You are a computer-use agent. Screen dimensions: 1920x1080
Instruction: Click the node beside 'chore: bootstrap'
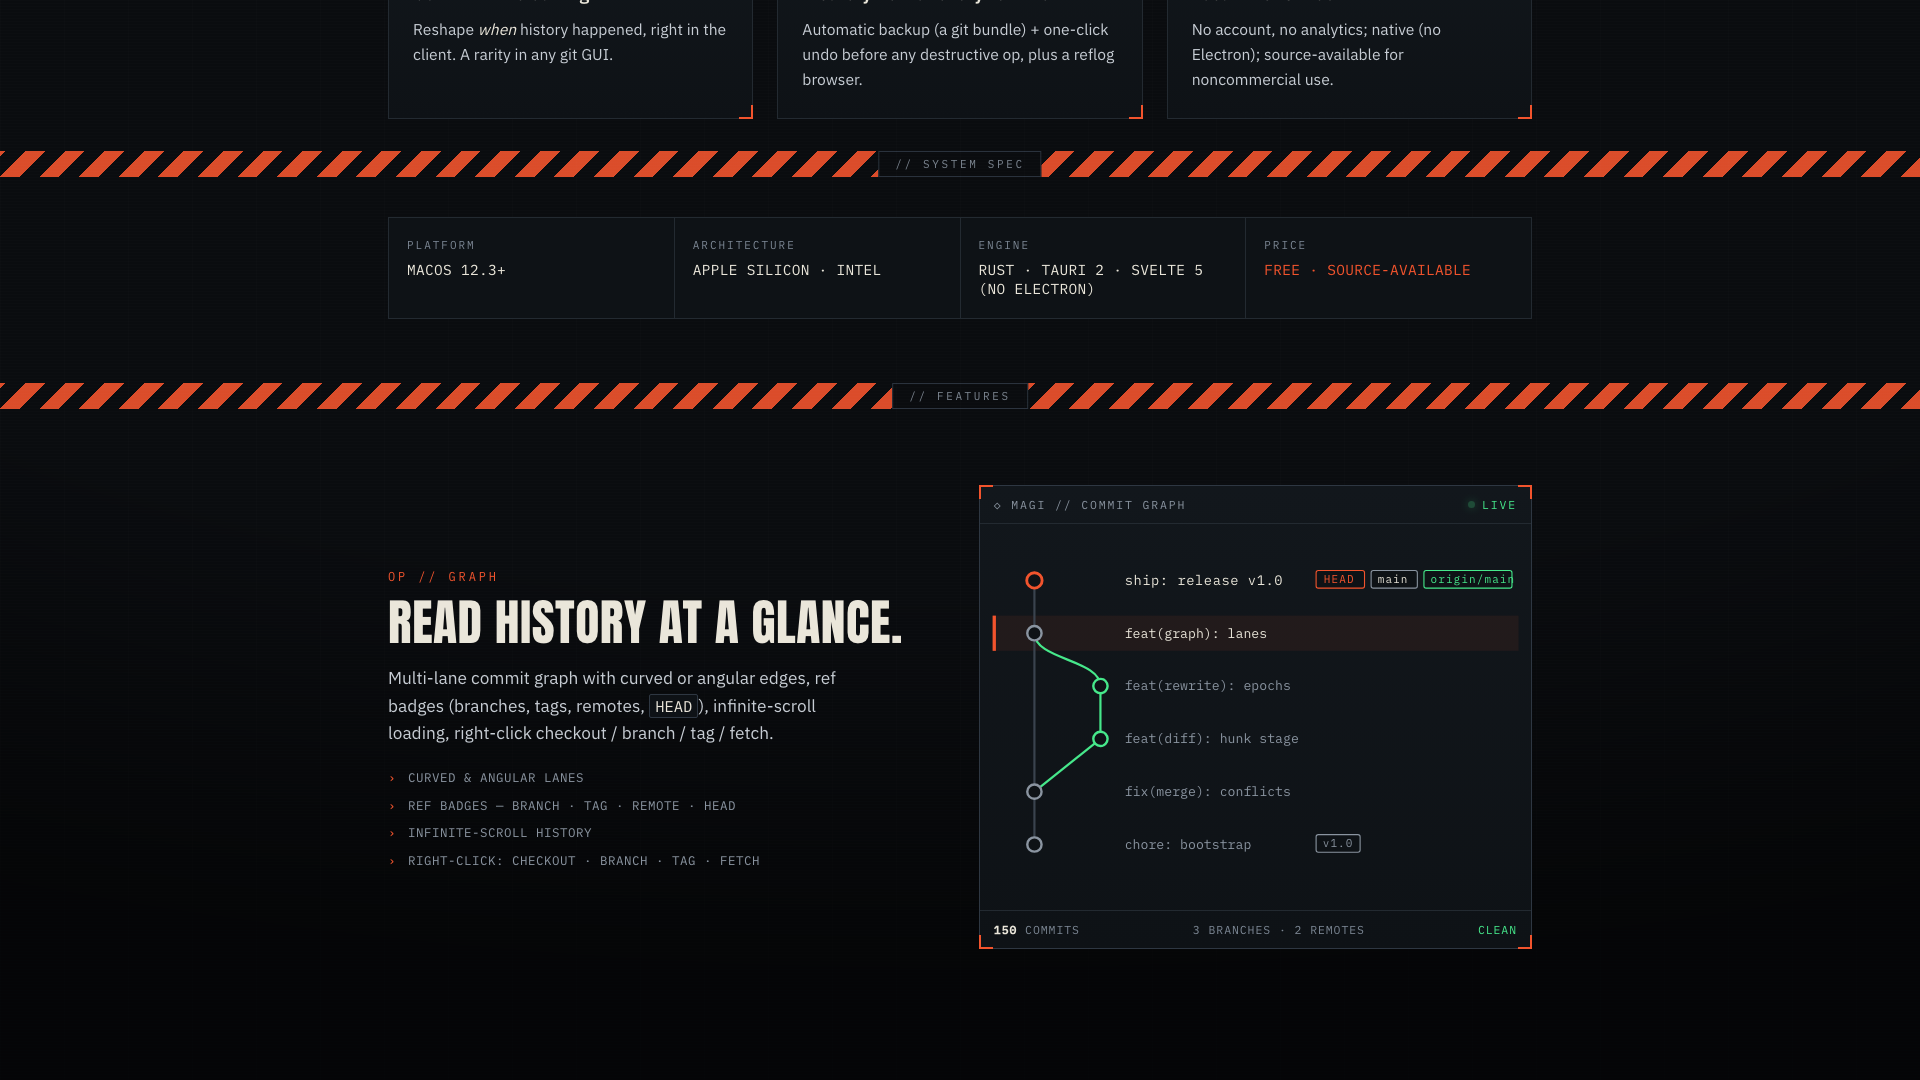click(x=1034, y=845)
